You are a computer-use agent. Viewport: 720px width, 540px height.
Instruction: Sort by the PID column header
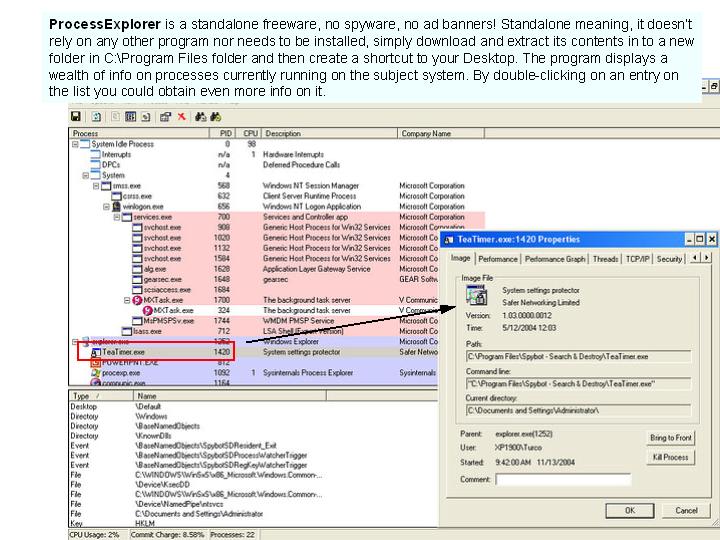[x=222, y=134]
